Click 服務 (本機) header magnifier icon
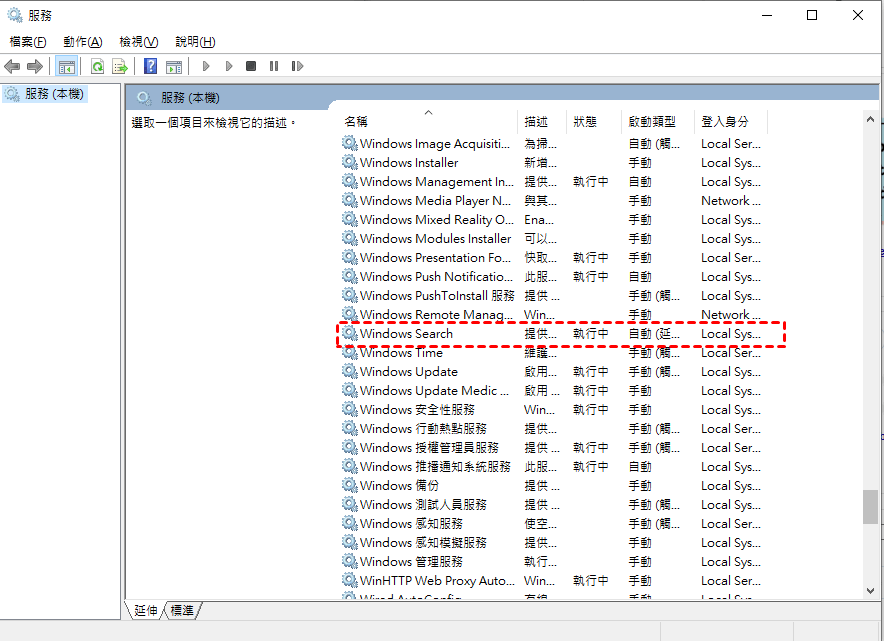The height and width of the screenshot is (641, 884). point(144,98)
